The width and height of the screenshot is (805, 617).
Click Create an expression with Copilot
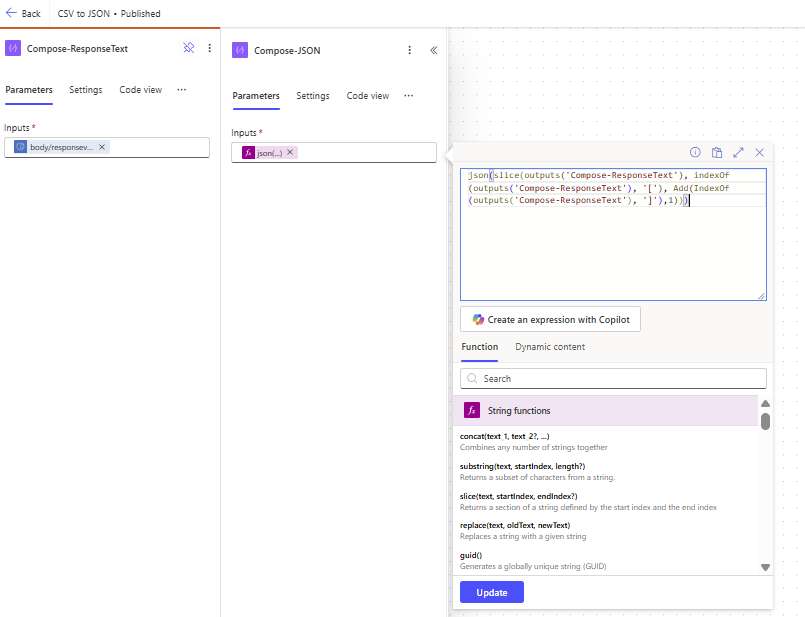point(550,319)
